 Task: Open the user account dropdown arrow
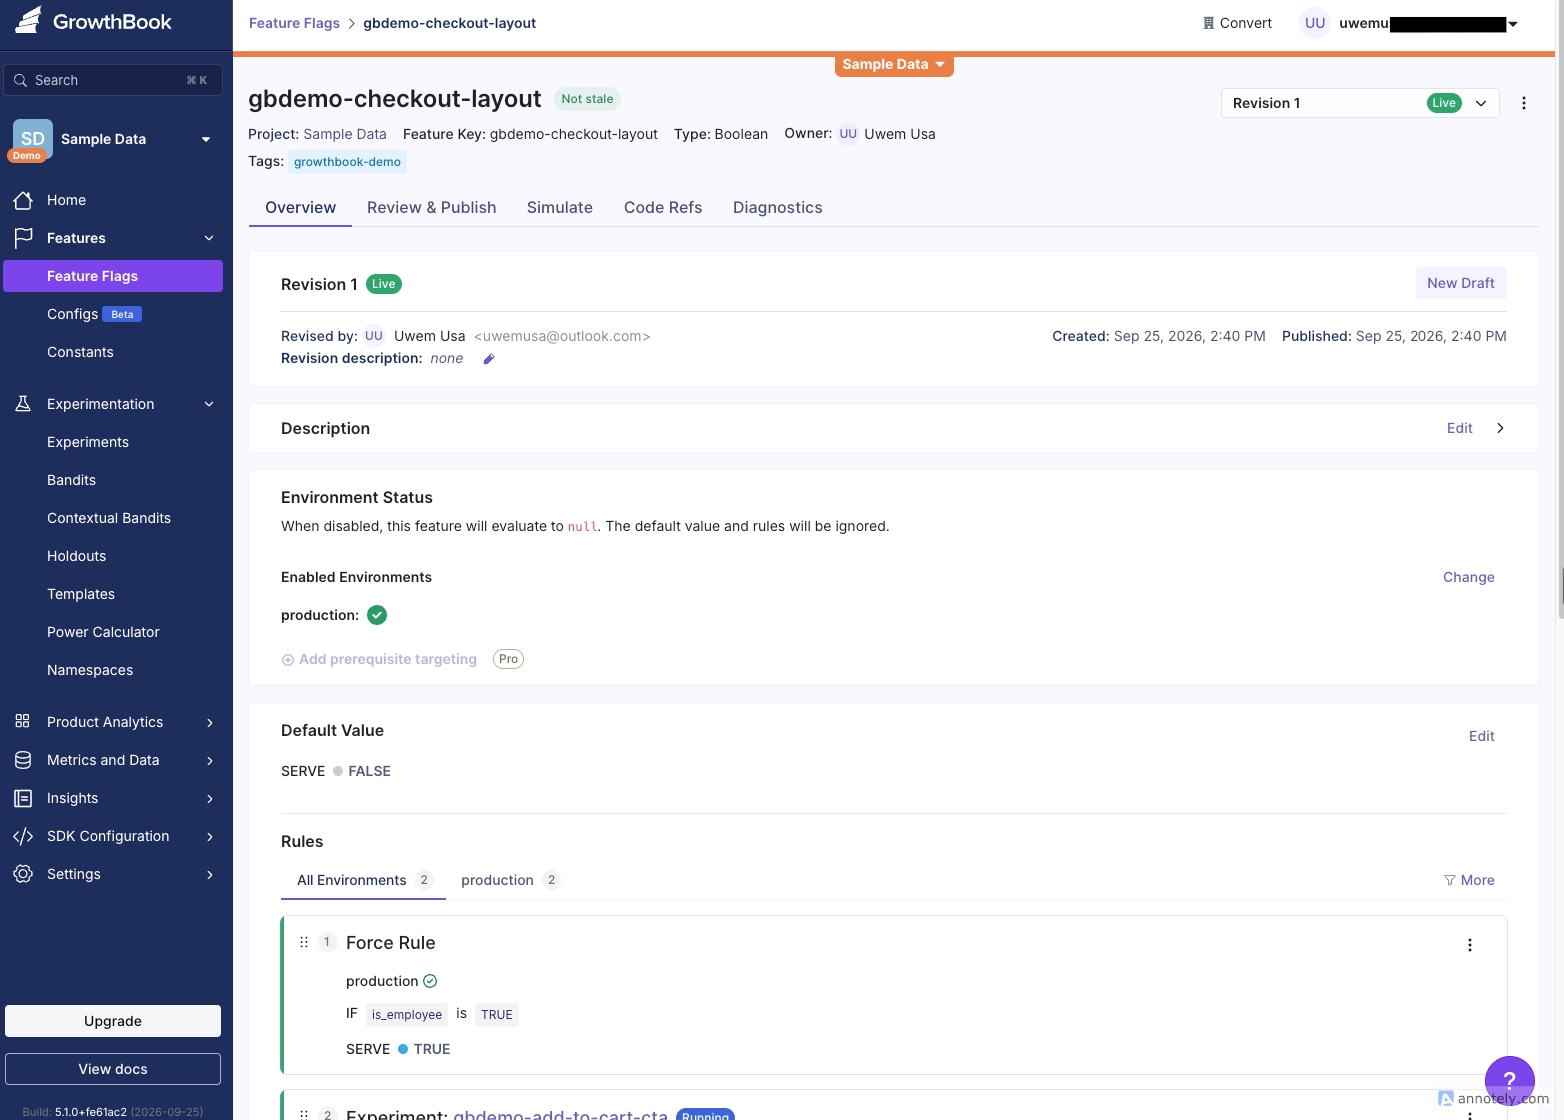1513,24
